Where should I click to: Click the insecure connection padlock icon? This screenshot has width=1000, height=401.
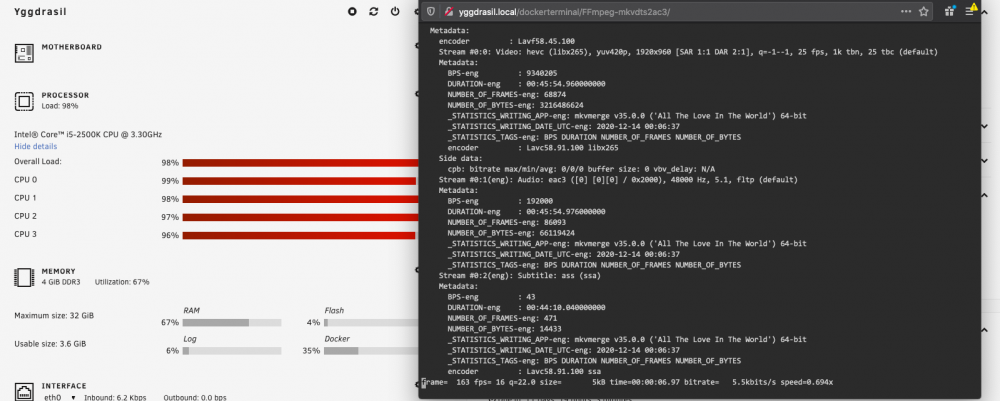click(448, 11)
